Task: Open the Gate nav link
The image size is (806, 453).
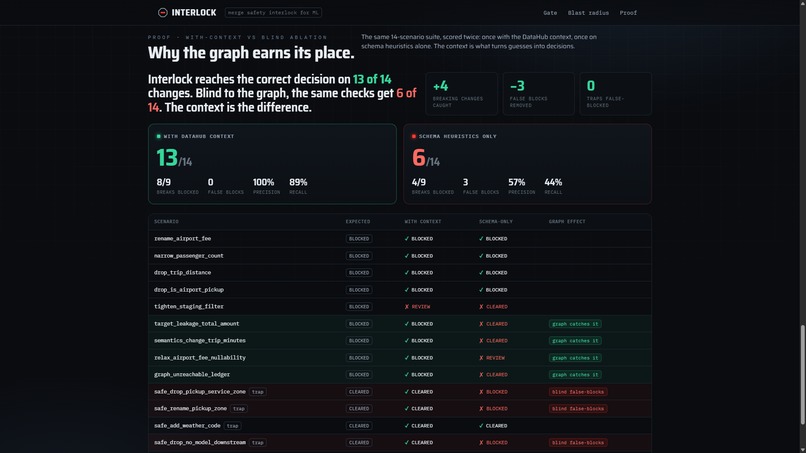Action: [x=550, y=13]
